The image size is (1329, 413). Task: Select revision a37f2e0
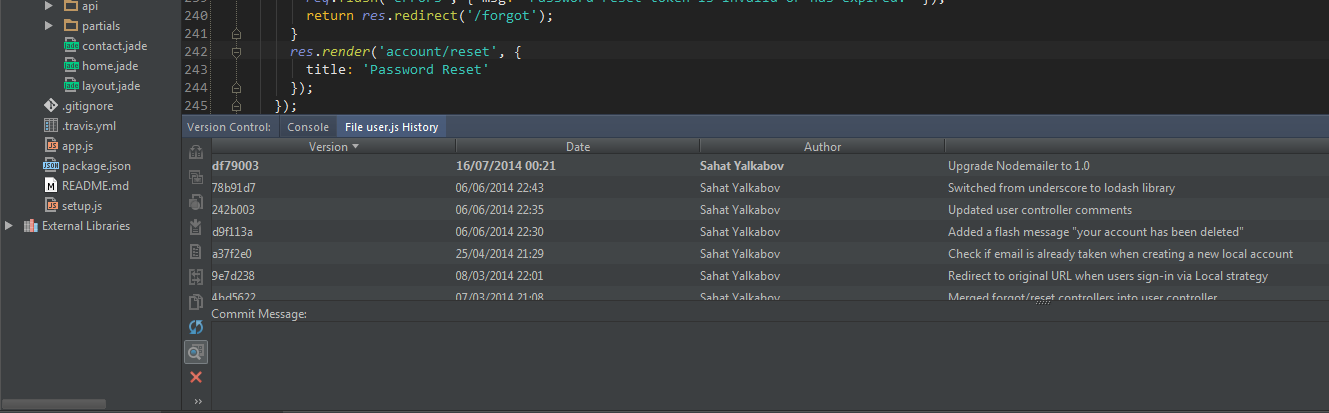point(770,253)
